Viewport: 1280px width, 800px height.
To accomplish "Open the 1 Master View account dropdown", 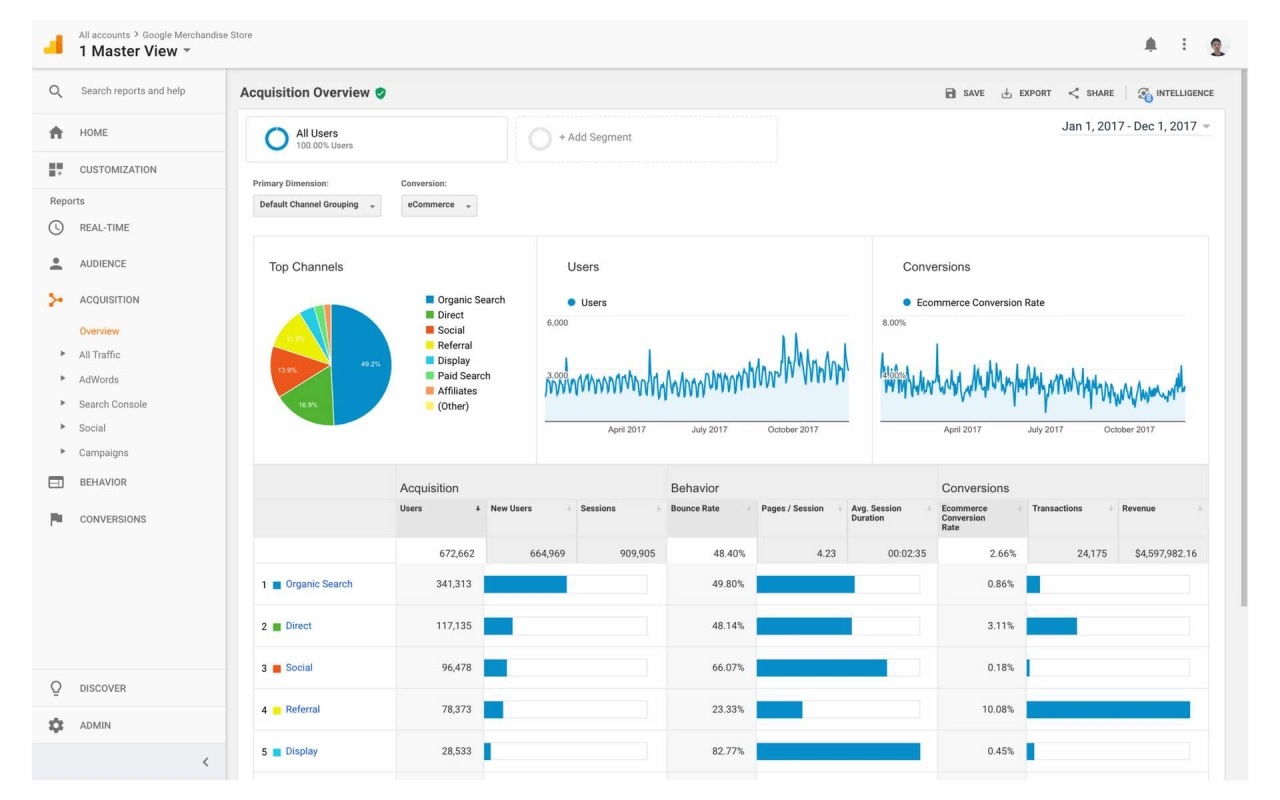I will [x=135, y=51].
